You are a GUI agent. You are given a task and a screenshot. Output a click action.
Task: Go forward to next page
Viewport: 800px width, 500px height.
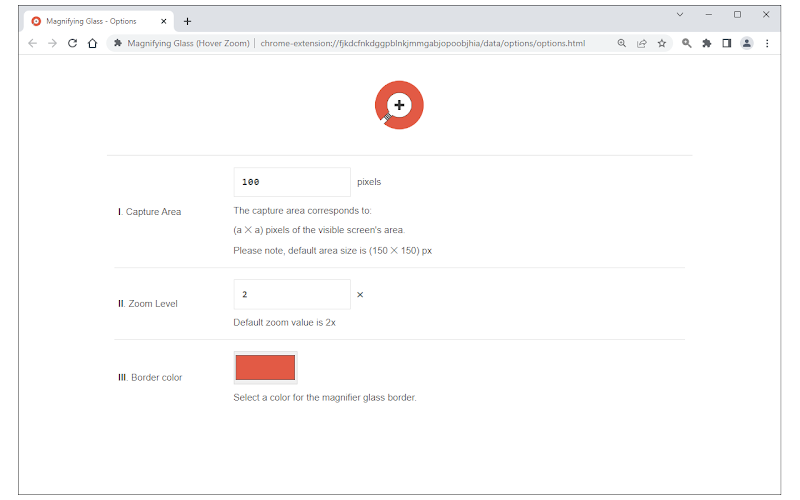[x=53, y=43]
